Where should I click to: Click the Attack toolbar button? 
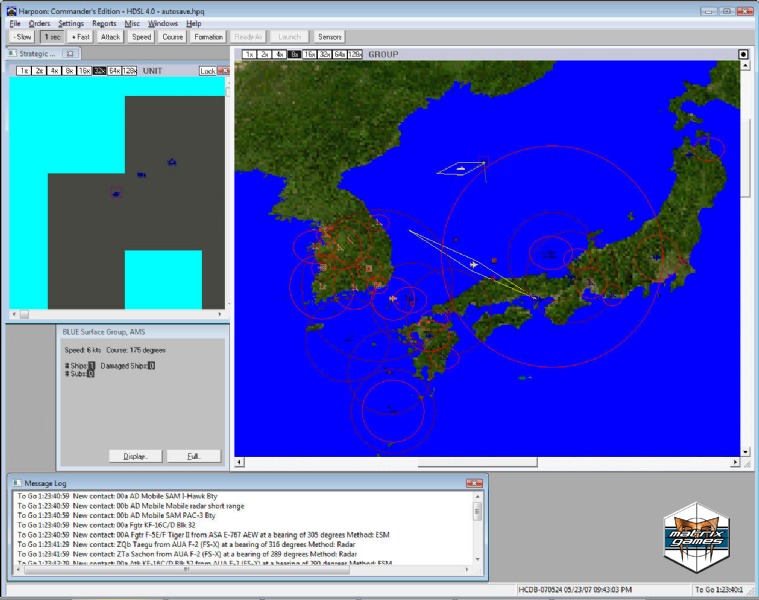111,37
